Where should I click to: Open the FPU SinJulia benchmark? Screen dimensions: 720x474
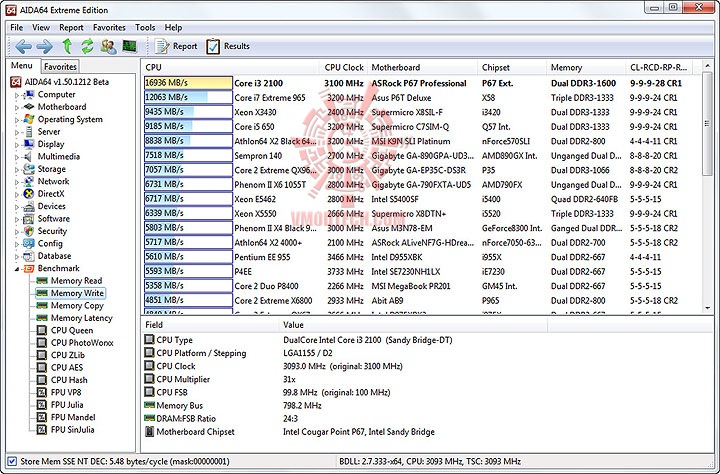click(x=73, y=429)
